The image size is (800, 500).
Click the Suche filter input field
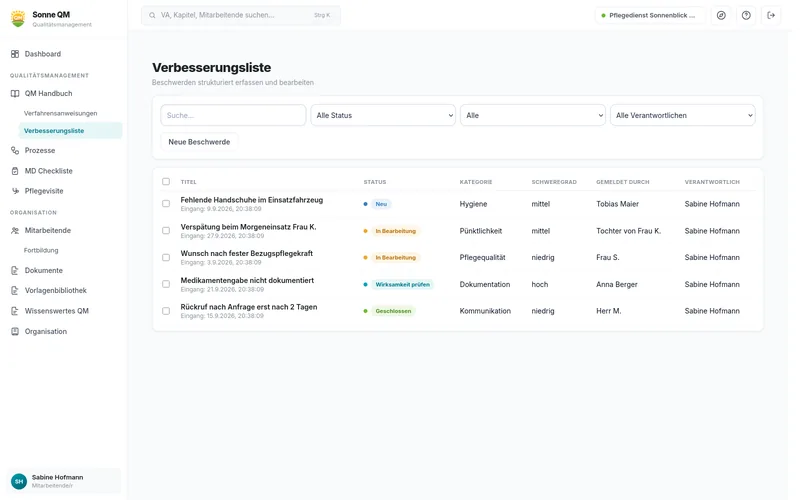(x=233, y=115)
